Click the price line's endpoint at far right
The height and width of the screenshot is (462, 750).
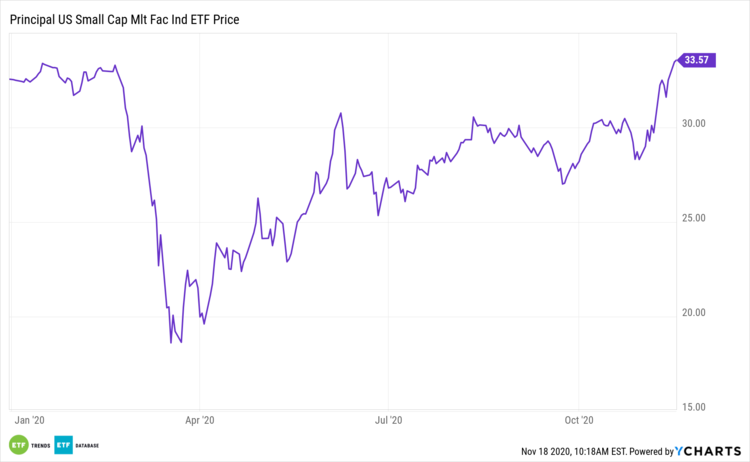tap(676, 61)
